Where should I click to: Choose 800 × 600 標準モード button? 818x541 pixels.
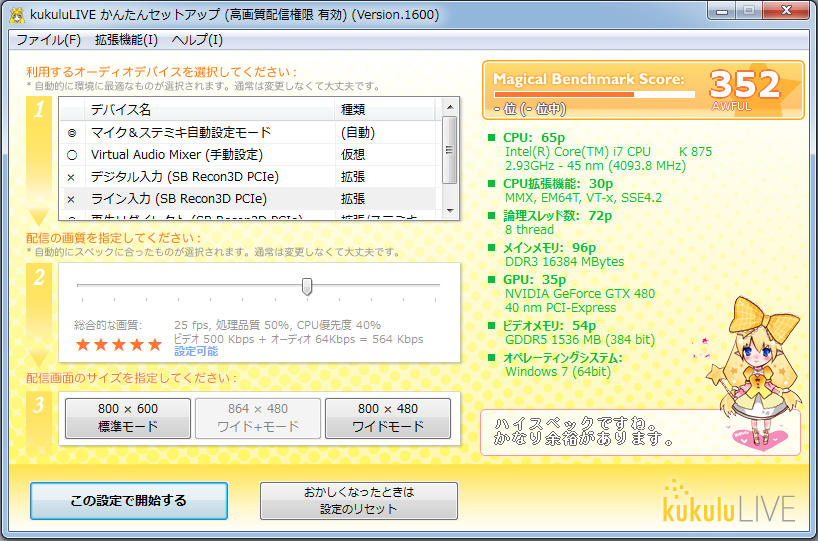point(128,418)
